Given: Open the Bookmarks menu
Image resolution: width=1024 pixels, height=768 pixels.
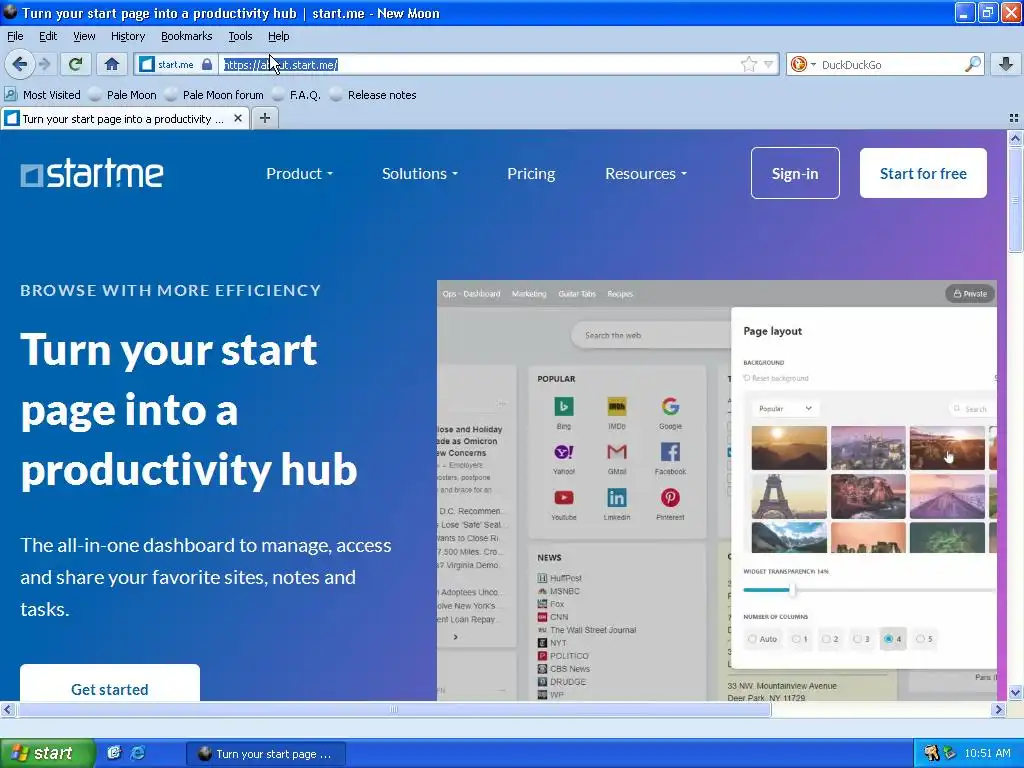Looking at the screenshot, I should [186, 36].
